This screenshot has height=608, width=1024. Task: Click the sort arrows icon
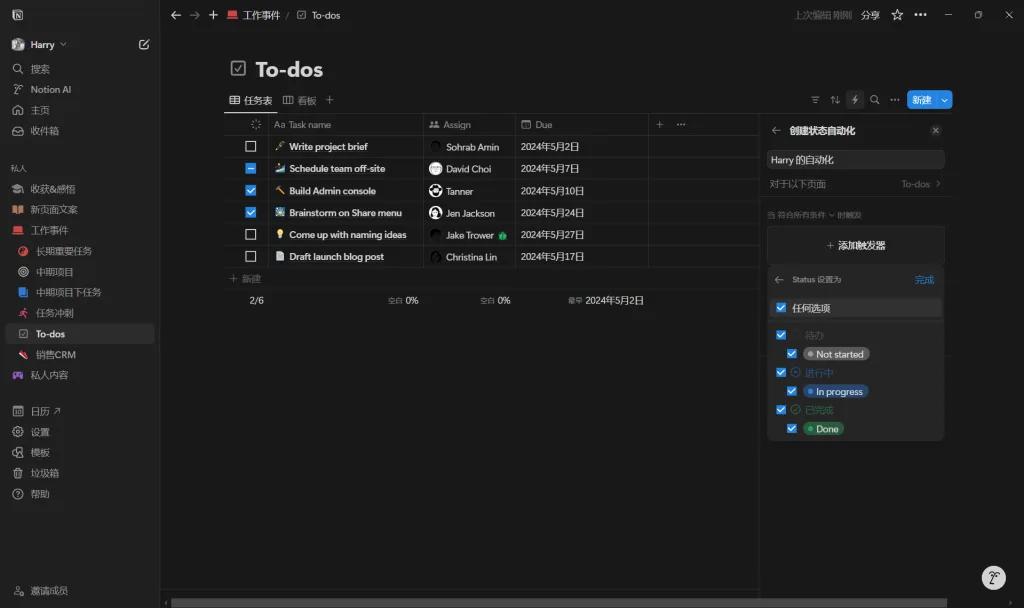(x=835, y=100)
